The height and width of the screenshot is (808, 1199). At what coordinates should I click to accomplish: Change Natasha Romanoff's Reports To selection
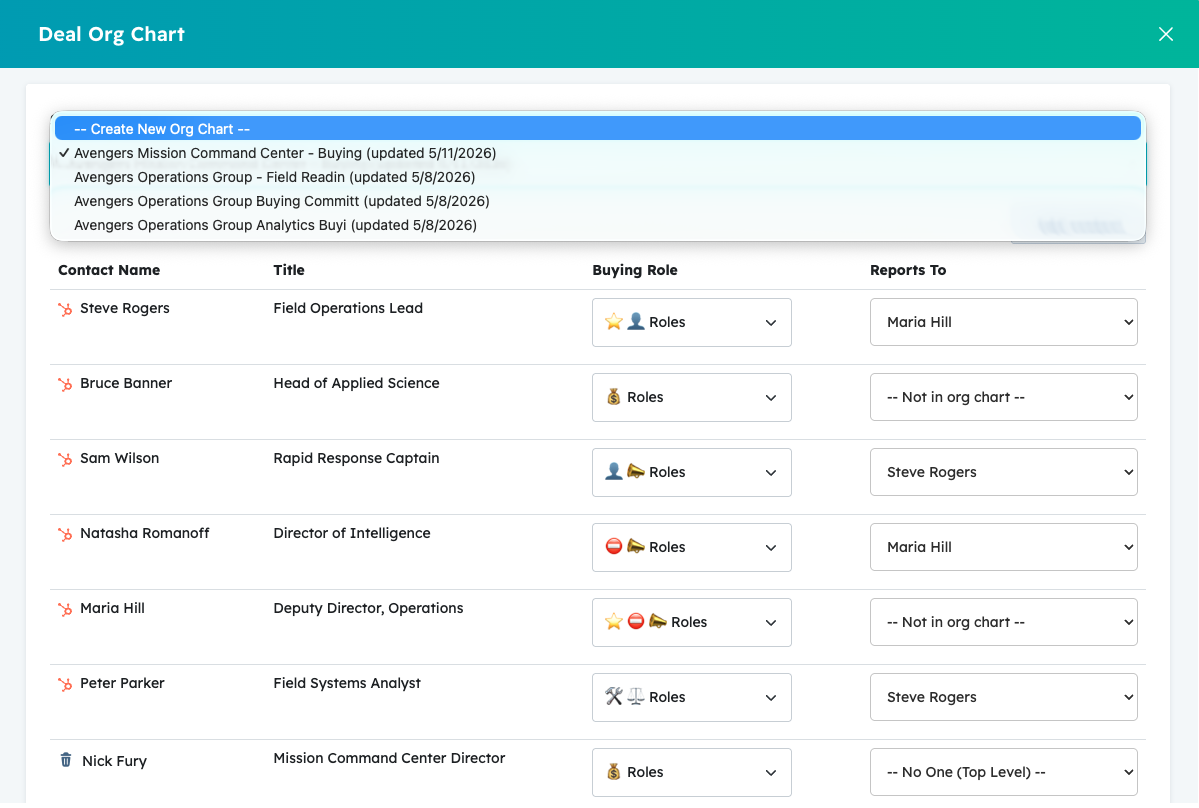tap(1003, 547)
